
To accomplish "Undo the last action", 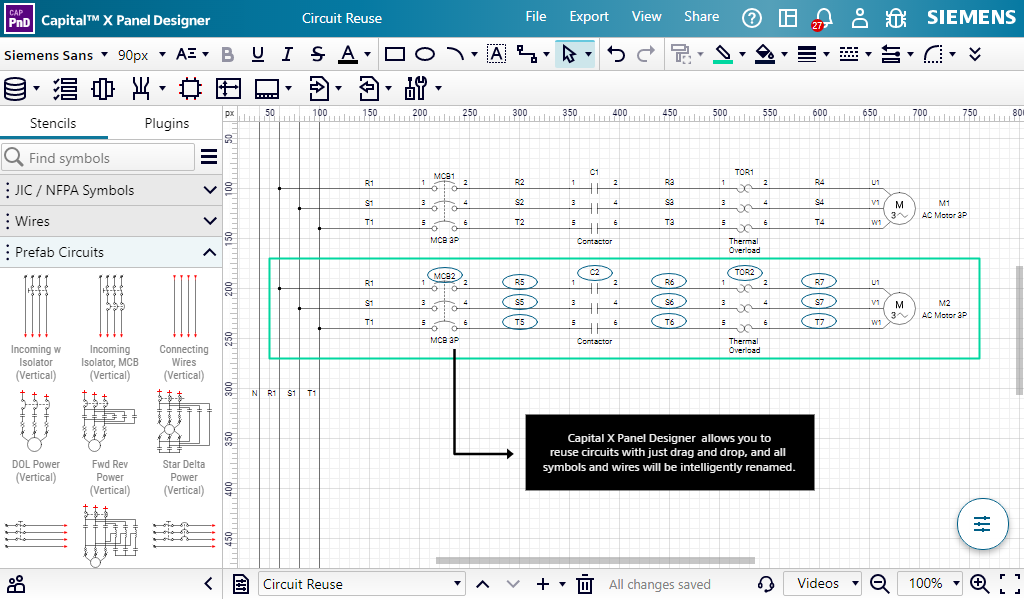I will coord(616,55).
